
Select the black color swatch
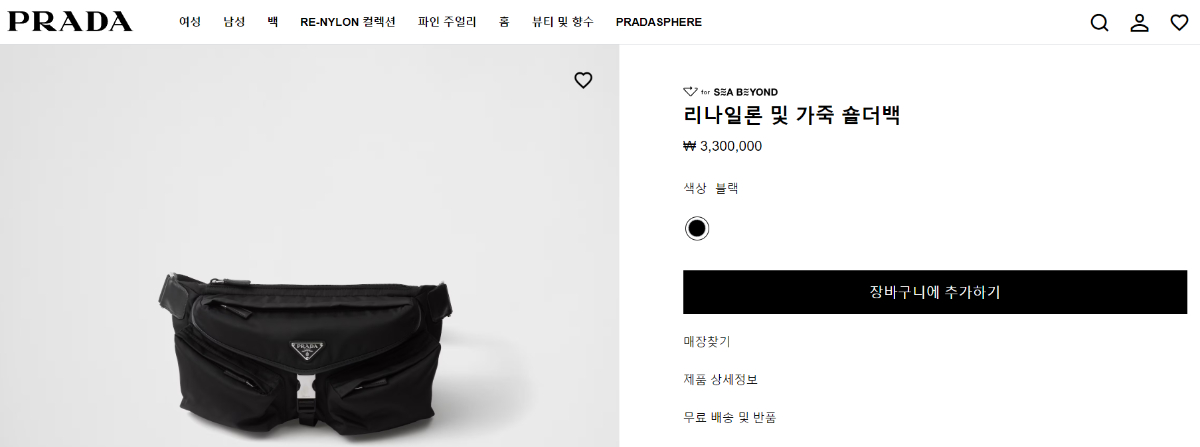pyautogui.click(x=697, y=228)
